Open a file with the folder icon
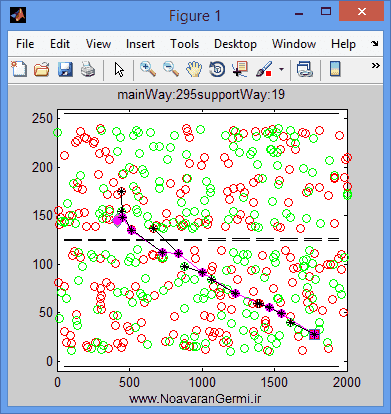The height and width of the screenshot is (414, 391). [42, 70]
